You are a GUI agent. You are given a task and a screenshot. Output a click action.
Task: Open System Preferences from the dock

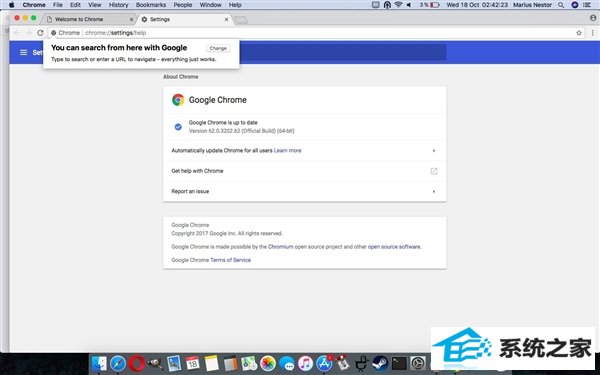(417, 364)
